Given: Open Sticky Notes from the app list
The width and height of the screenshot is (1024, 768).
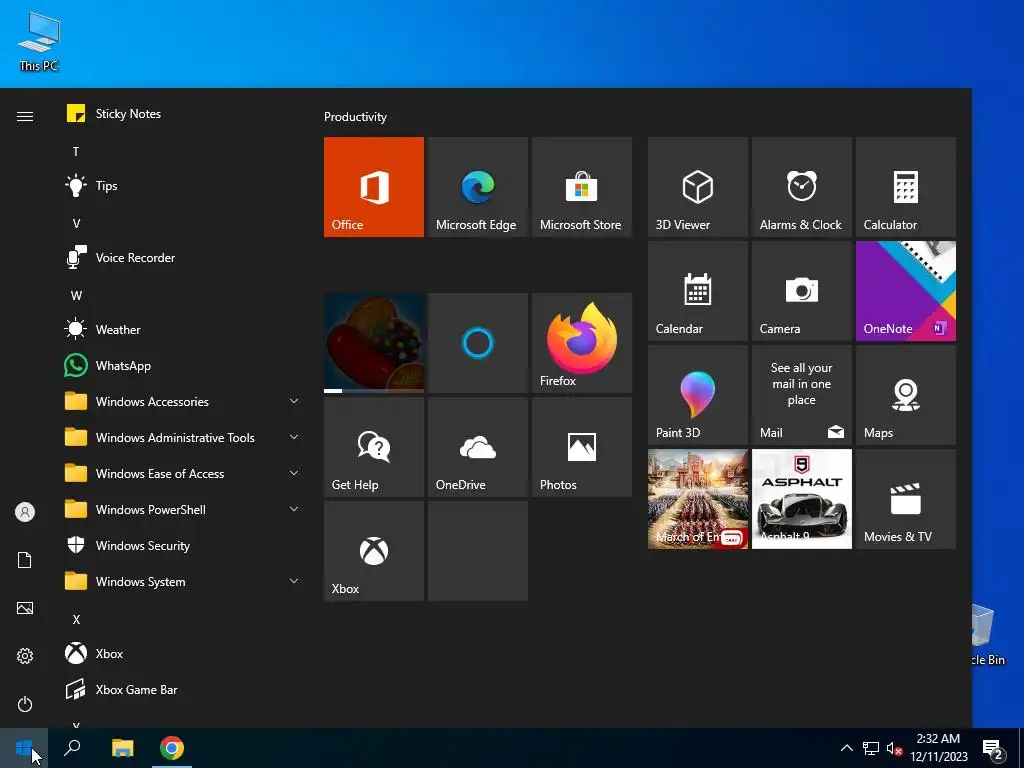Looking at the screenshot, I should (182, 114).
